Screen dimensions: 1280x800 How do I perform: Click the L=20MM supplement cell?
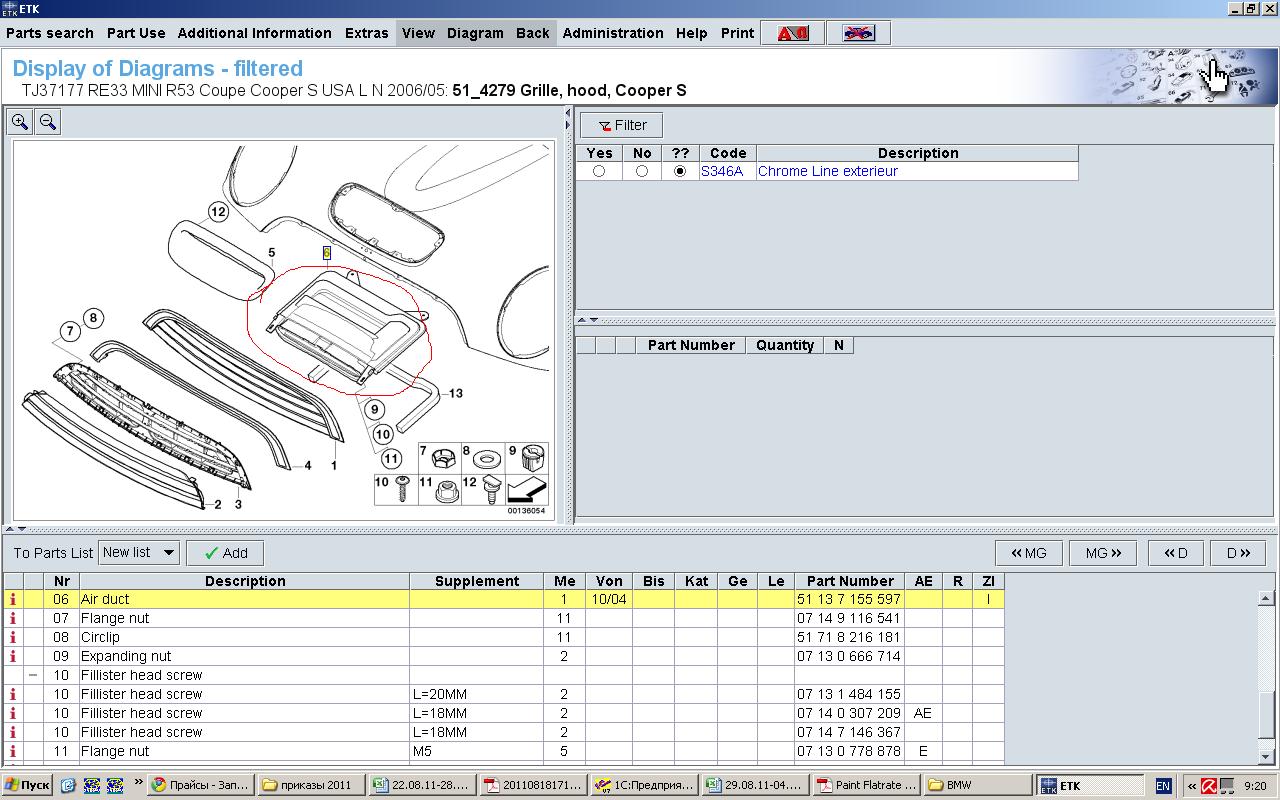[x=477, y=694]
